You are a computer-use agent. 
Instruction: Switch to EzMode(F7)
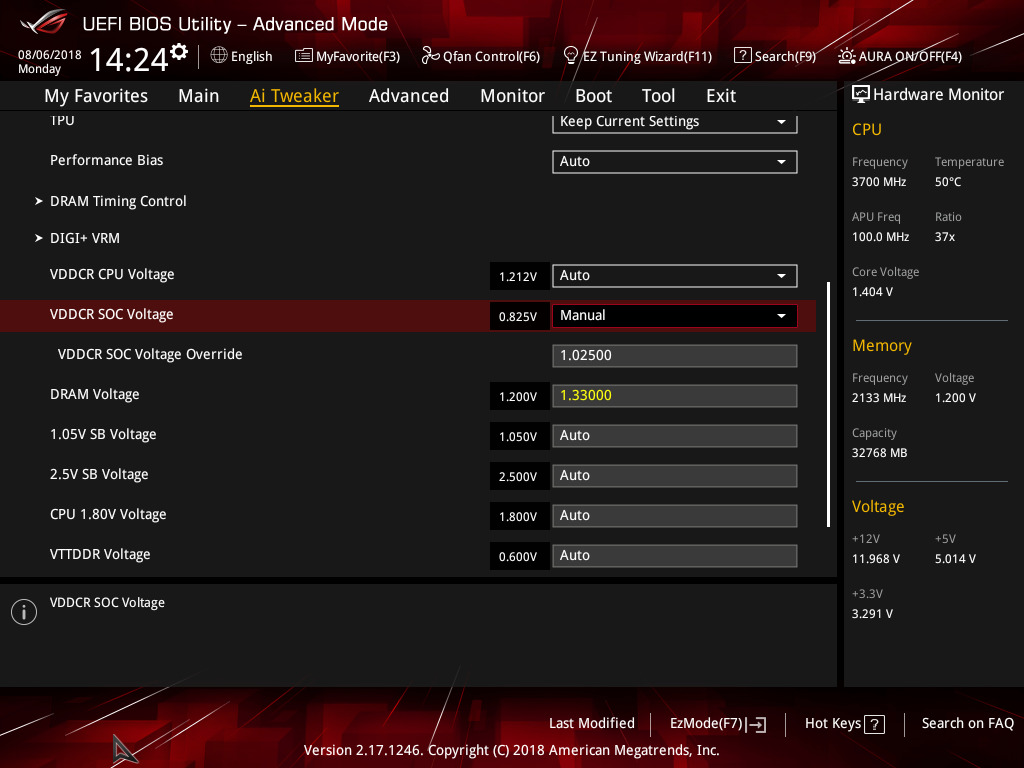718,724
